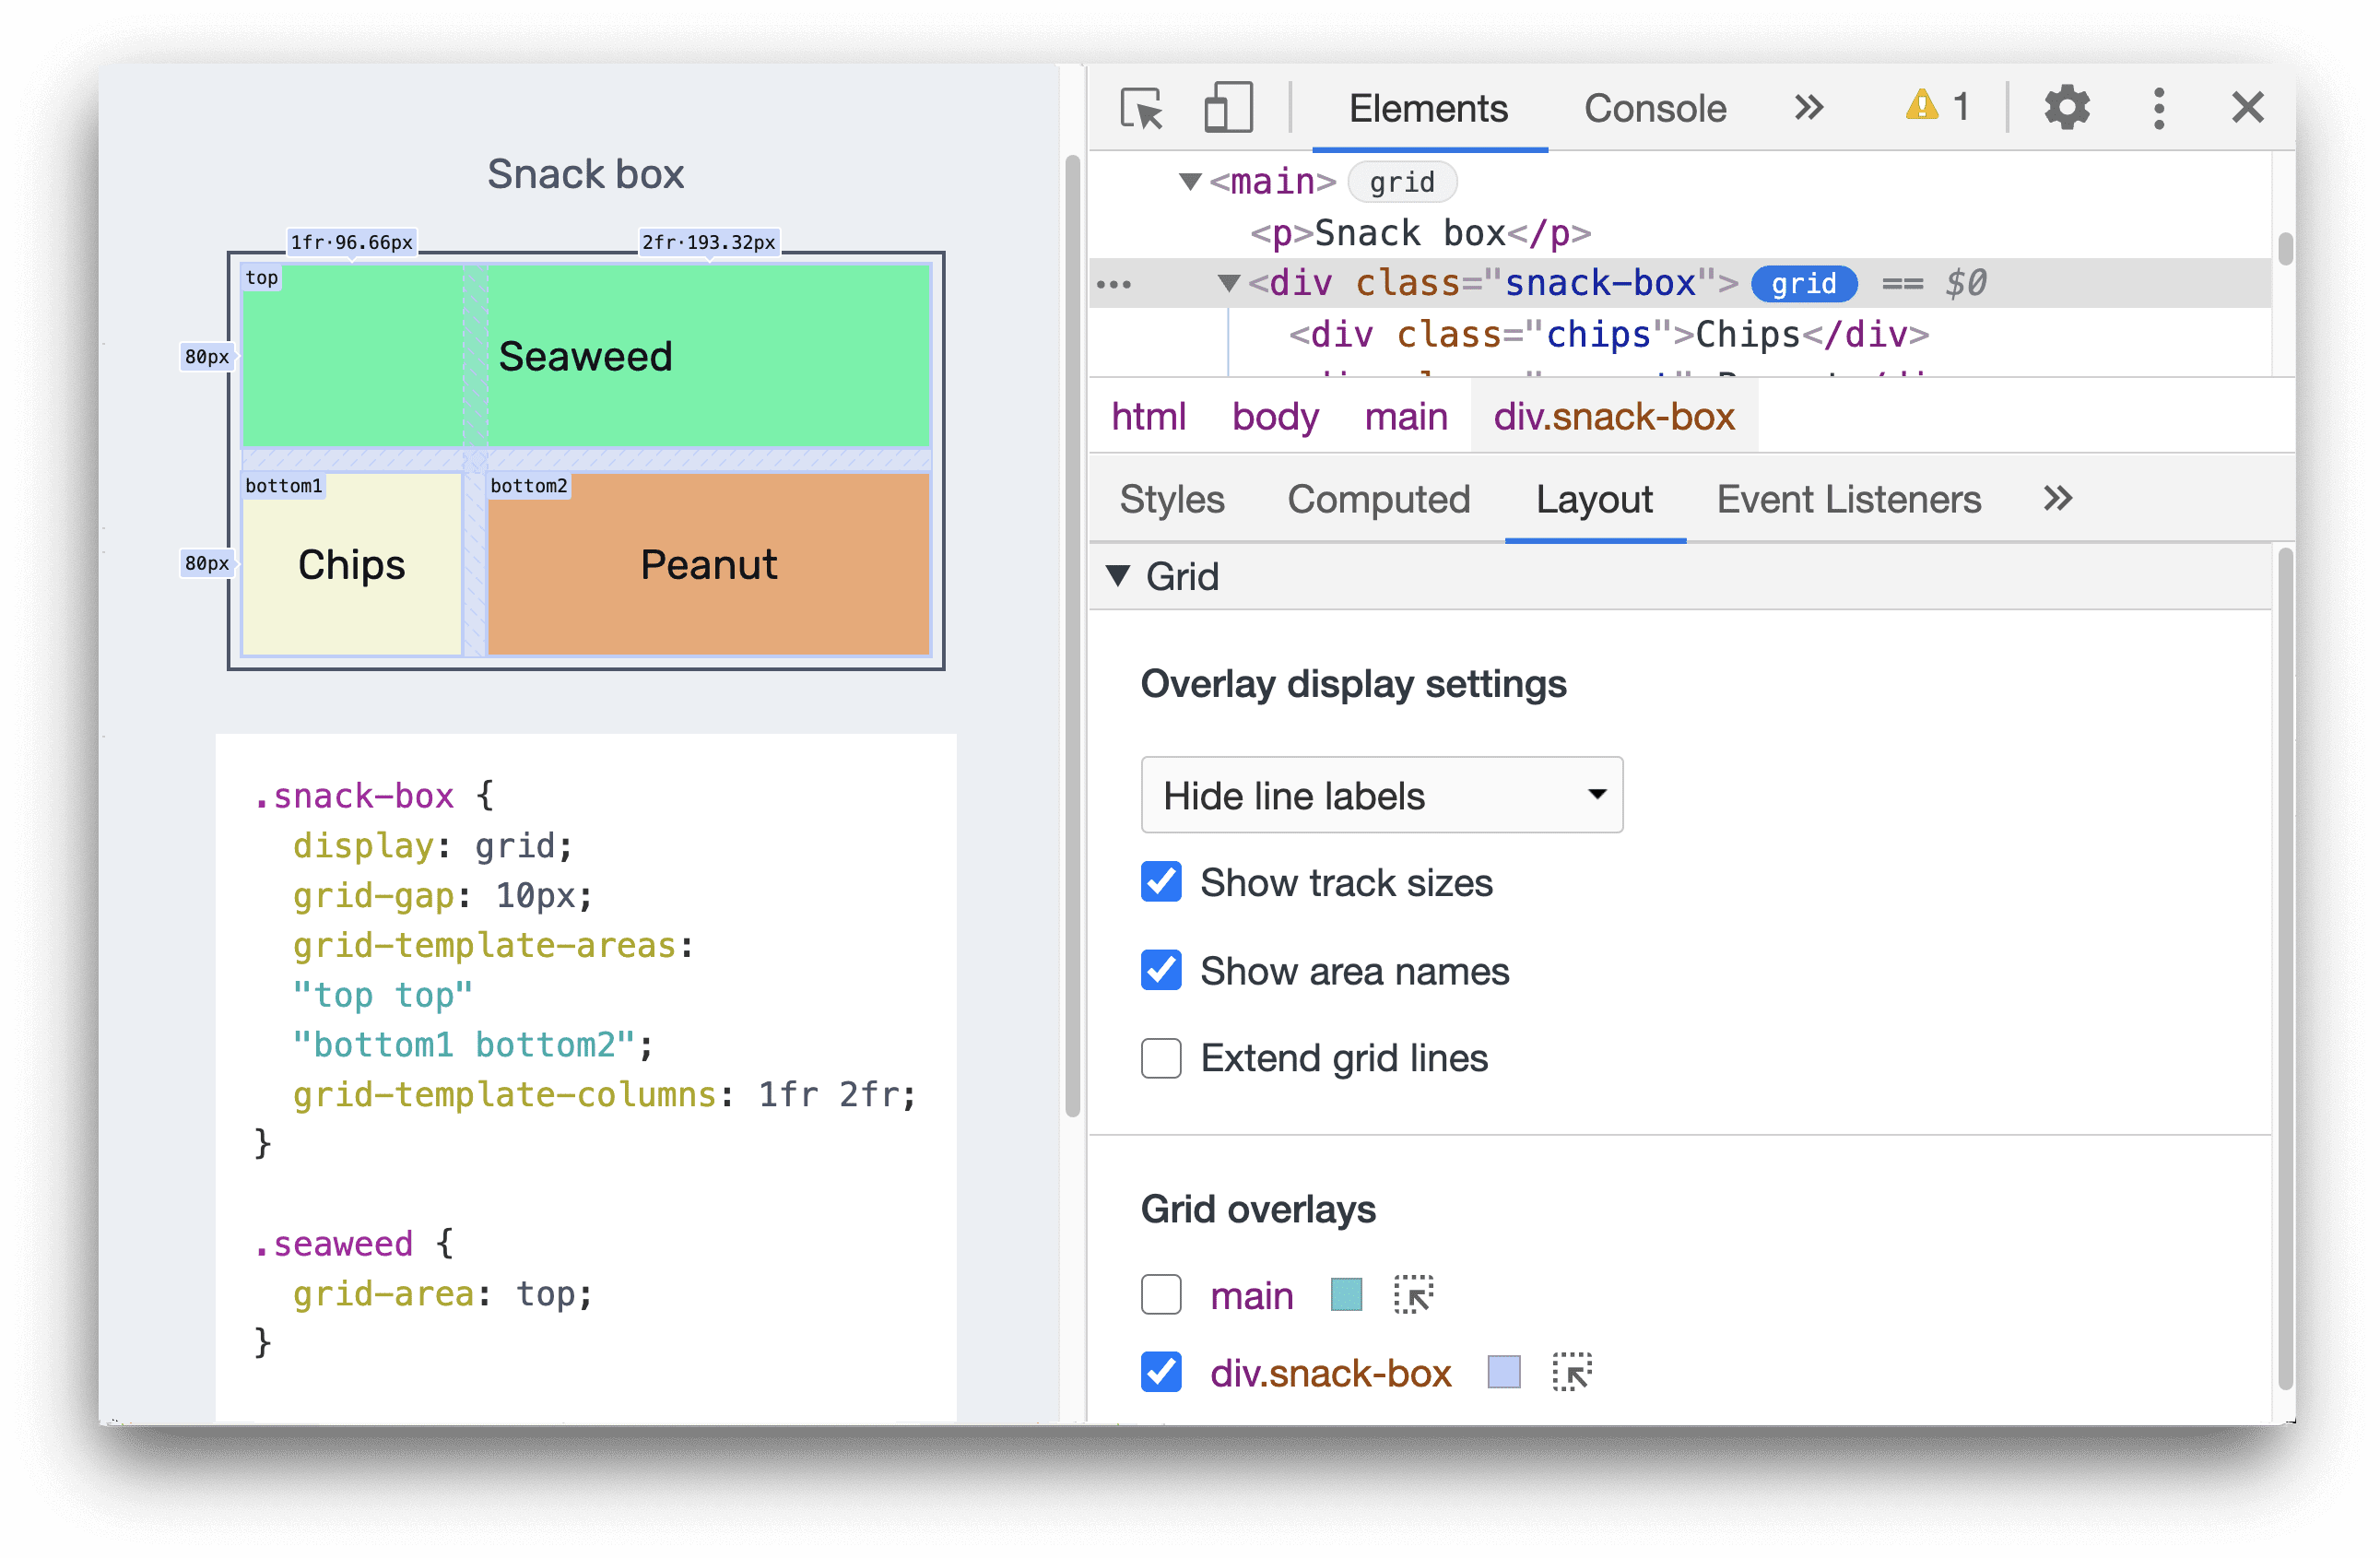The width and height of the screenshot is (2380, 1558).
Task: Click the color swatch for div.snack-box overlay
Action: [1502, 1372]
